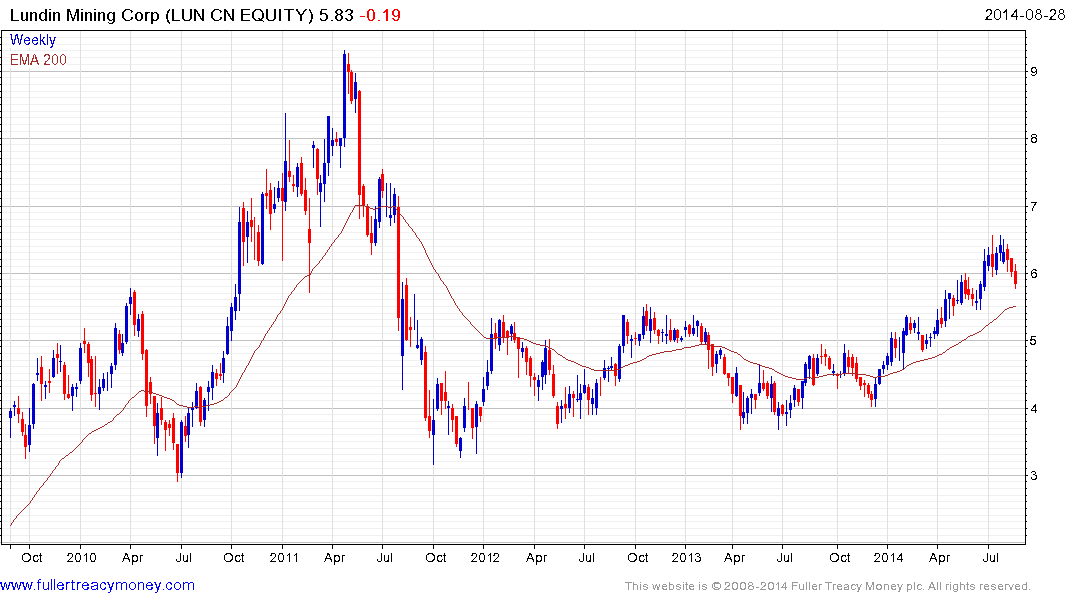
Task: Click the first 'Oct' axis label before 2010
Action: [32, 557]
